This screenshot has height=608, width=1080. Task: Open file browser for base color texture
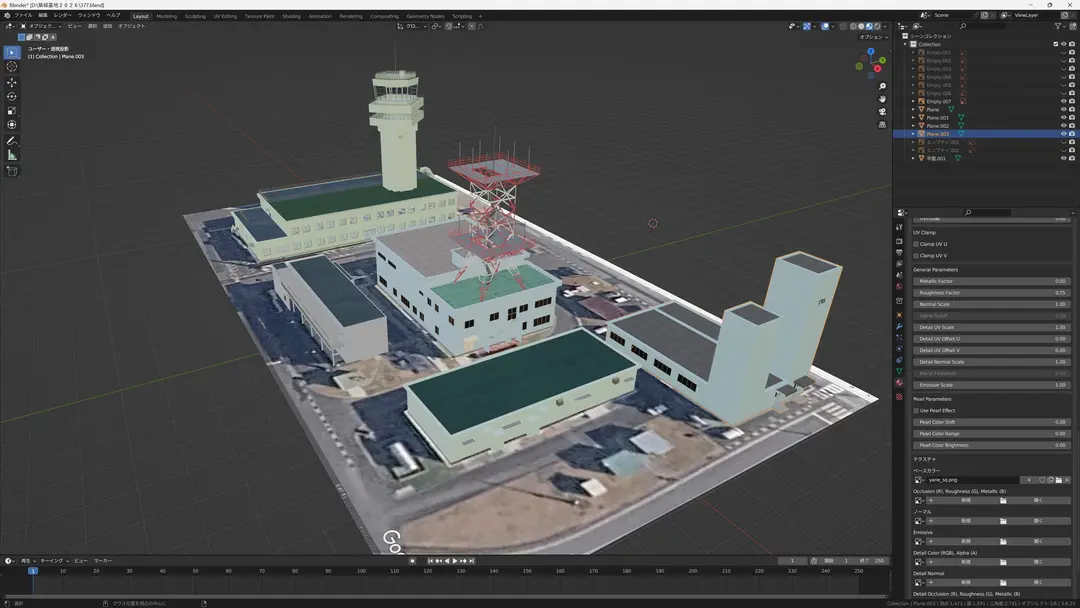pos(1059,480)
